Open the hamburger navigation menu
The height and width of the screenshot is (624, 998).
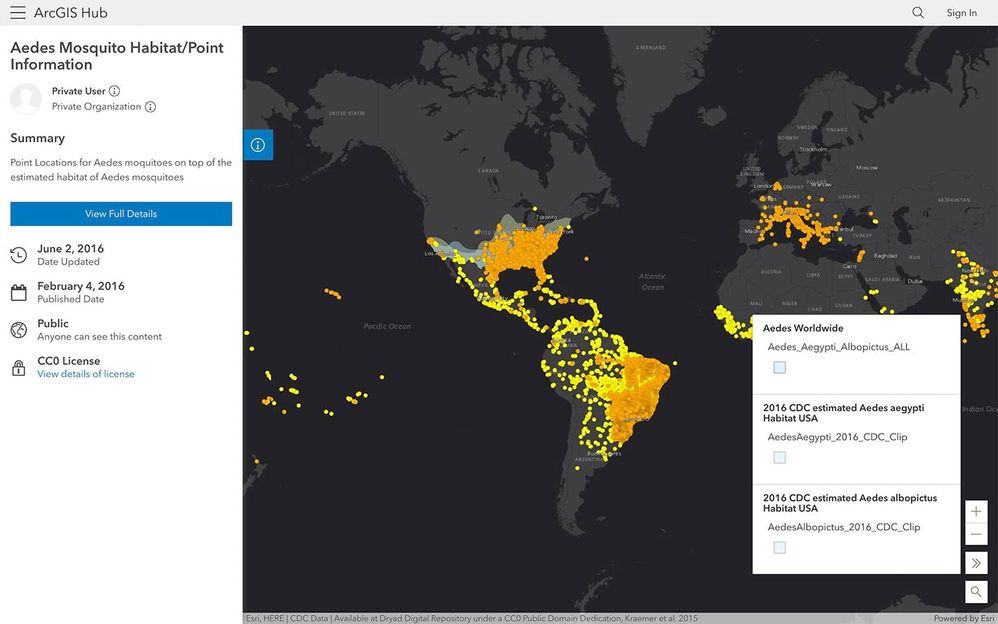[17, 12]
